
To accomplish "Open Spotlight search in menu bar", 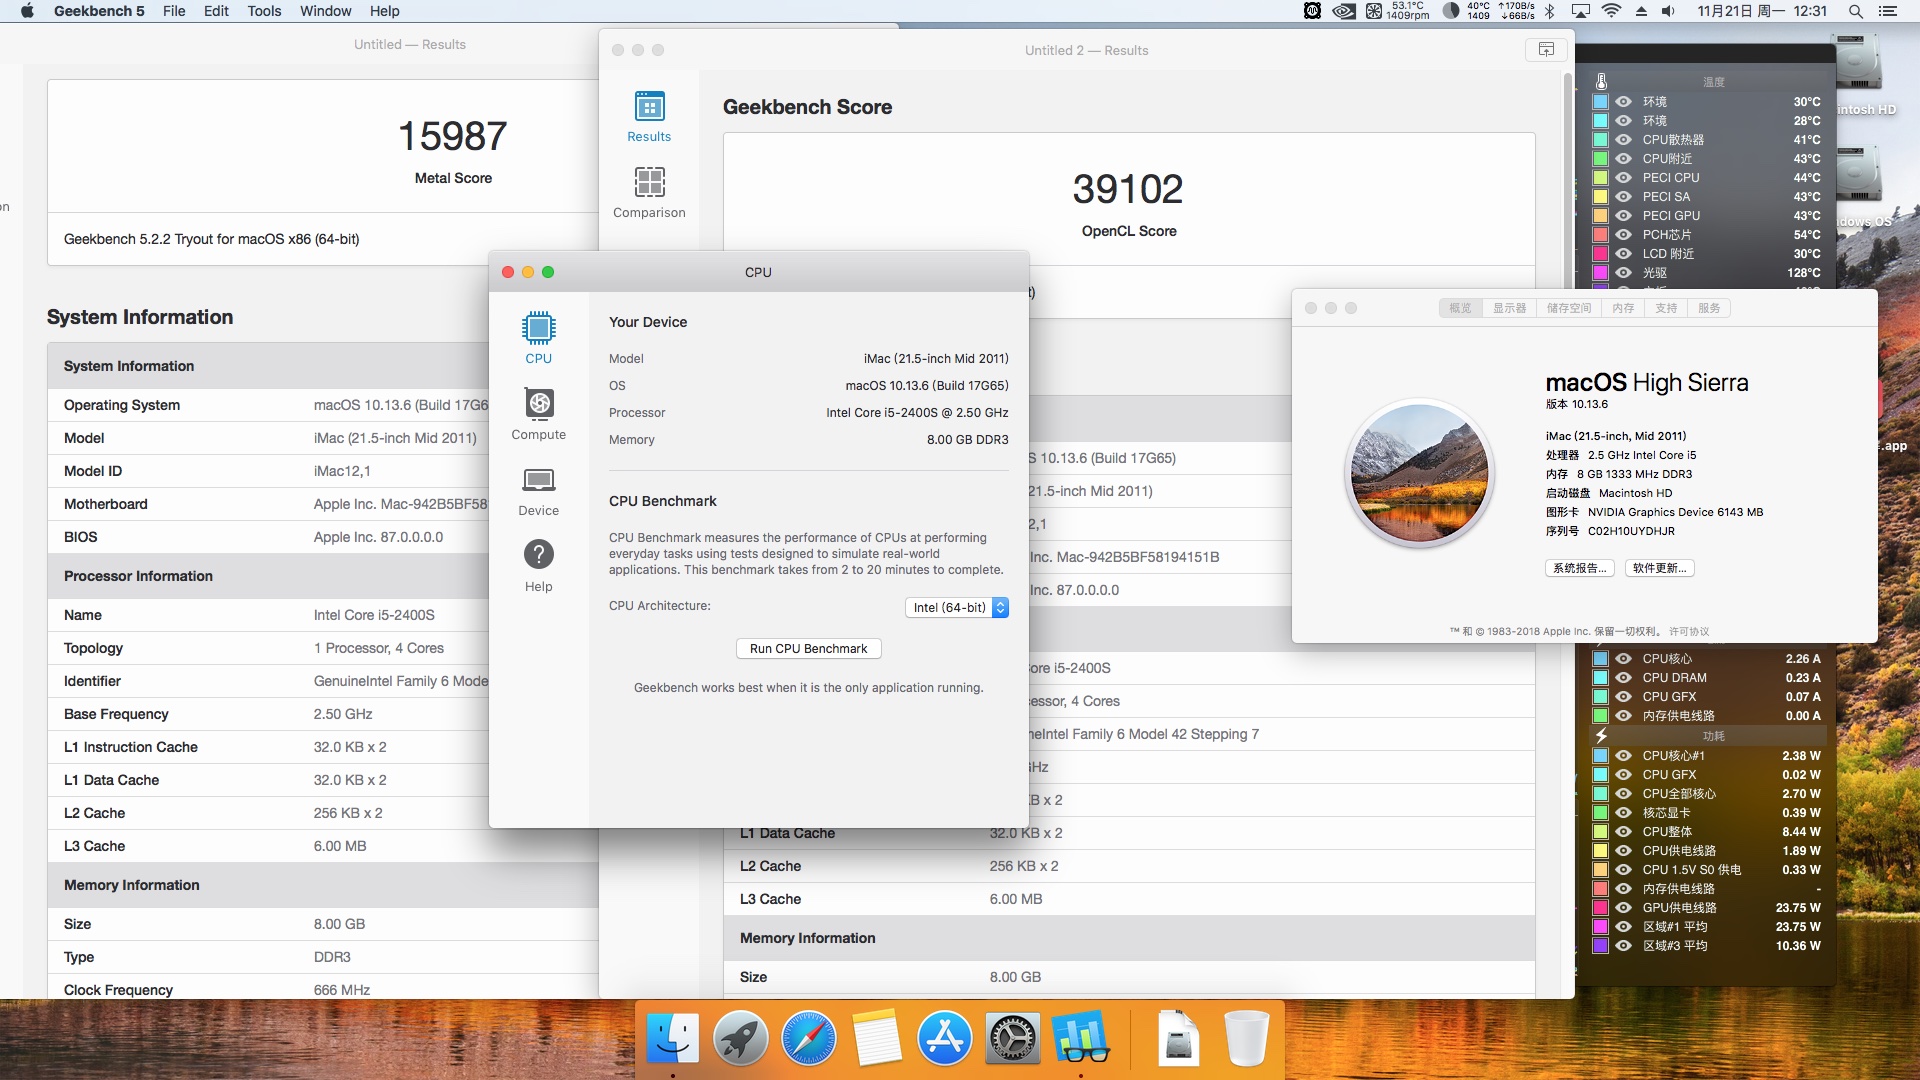I will coord(1855,11).
